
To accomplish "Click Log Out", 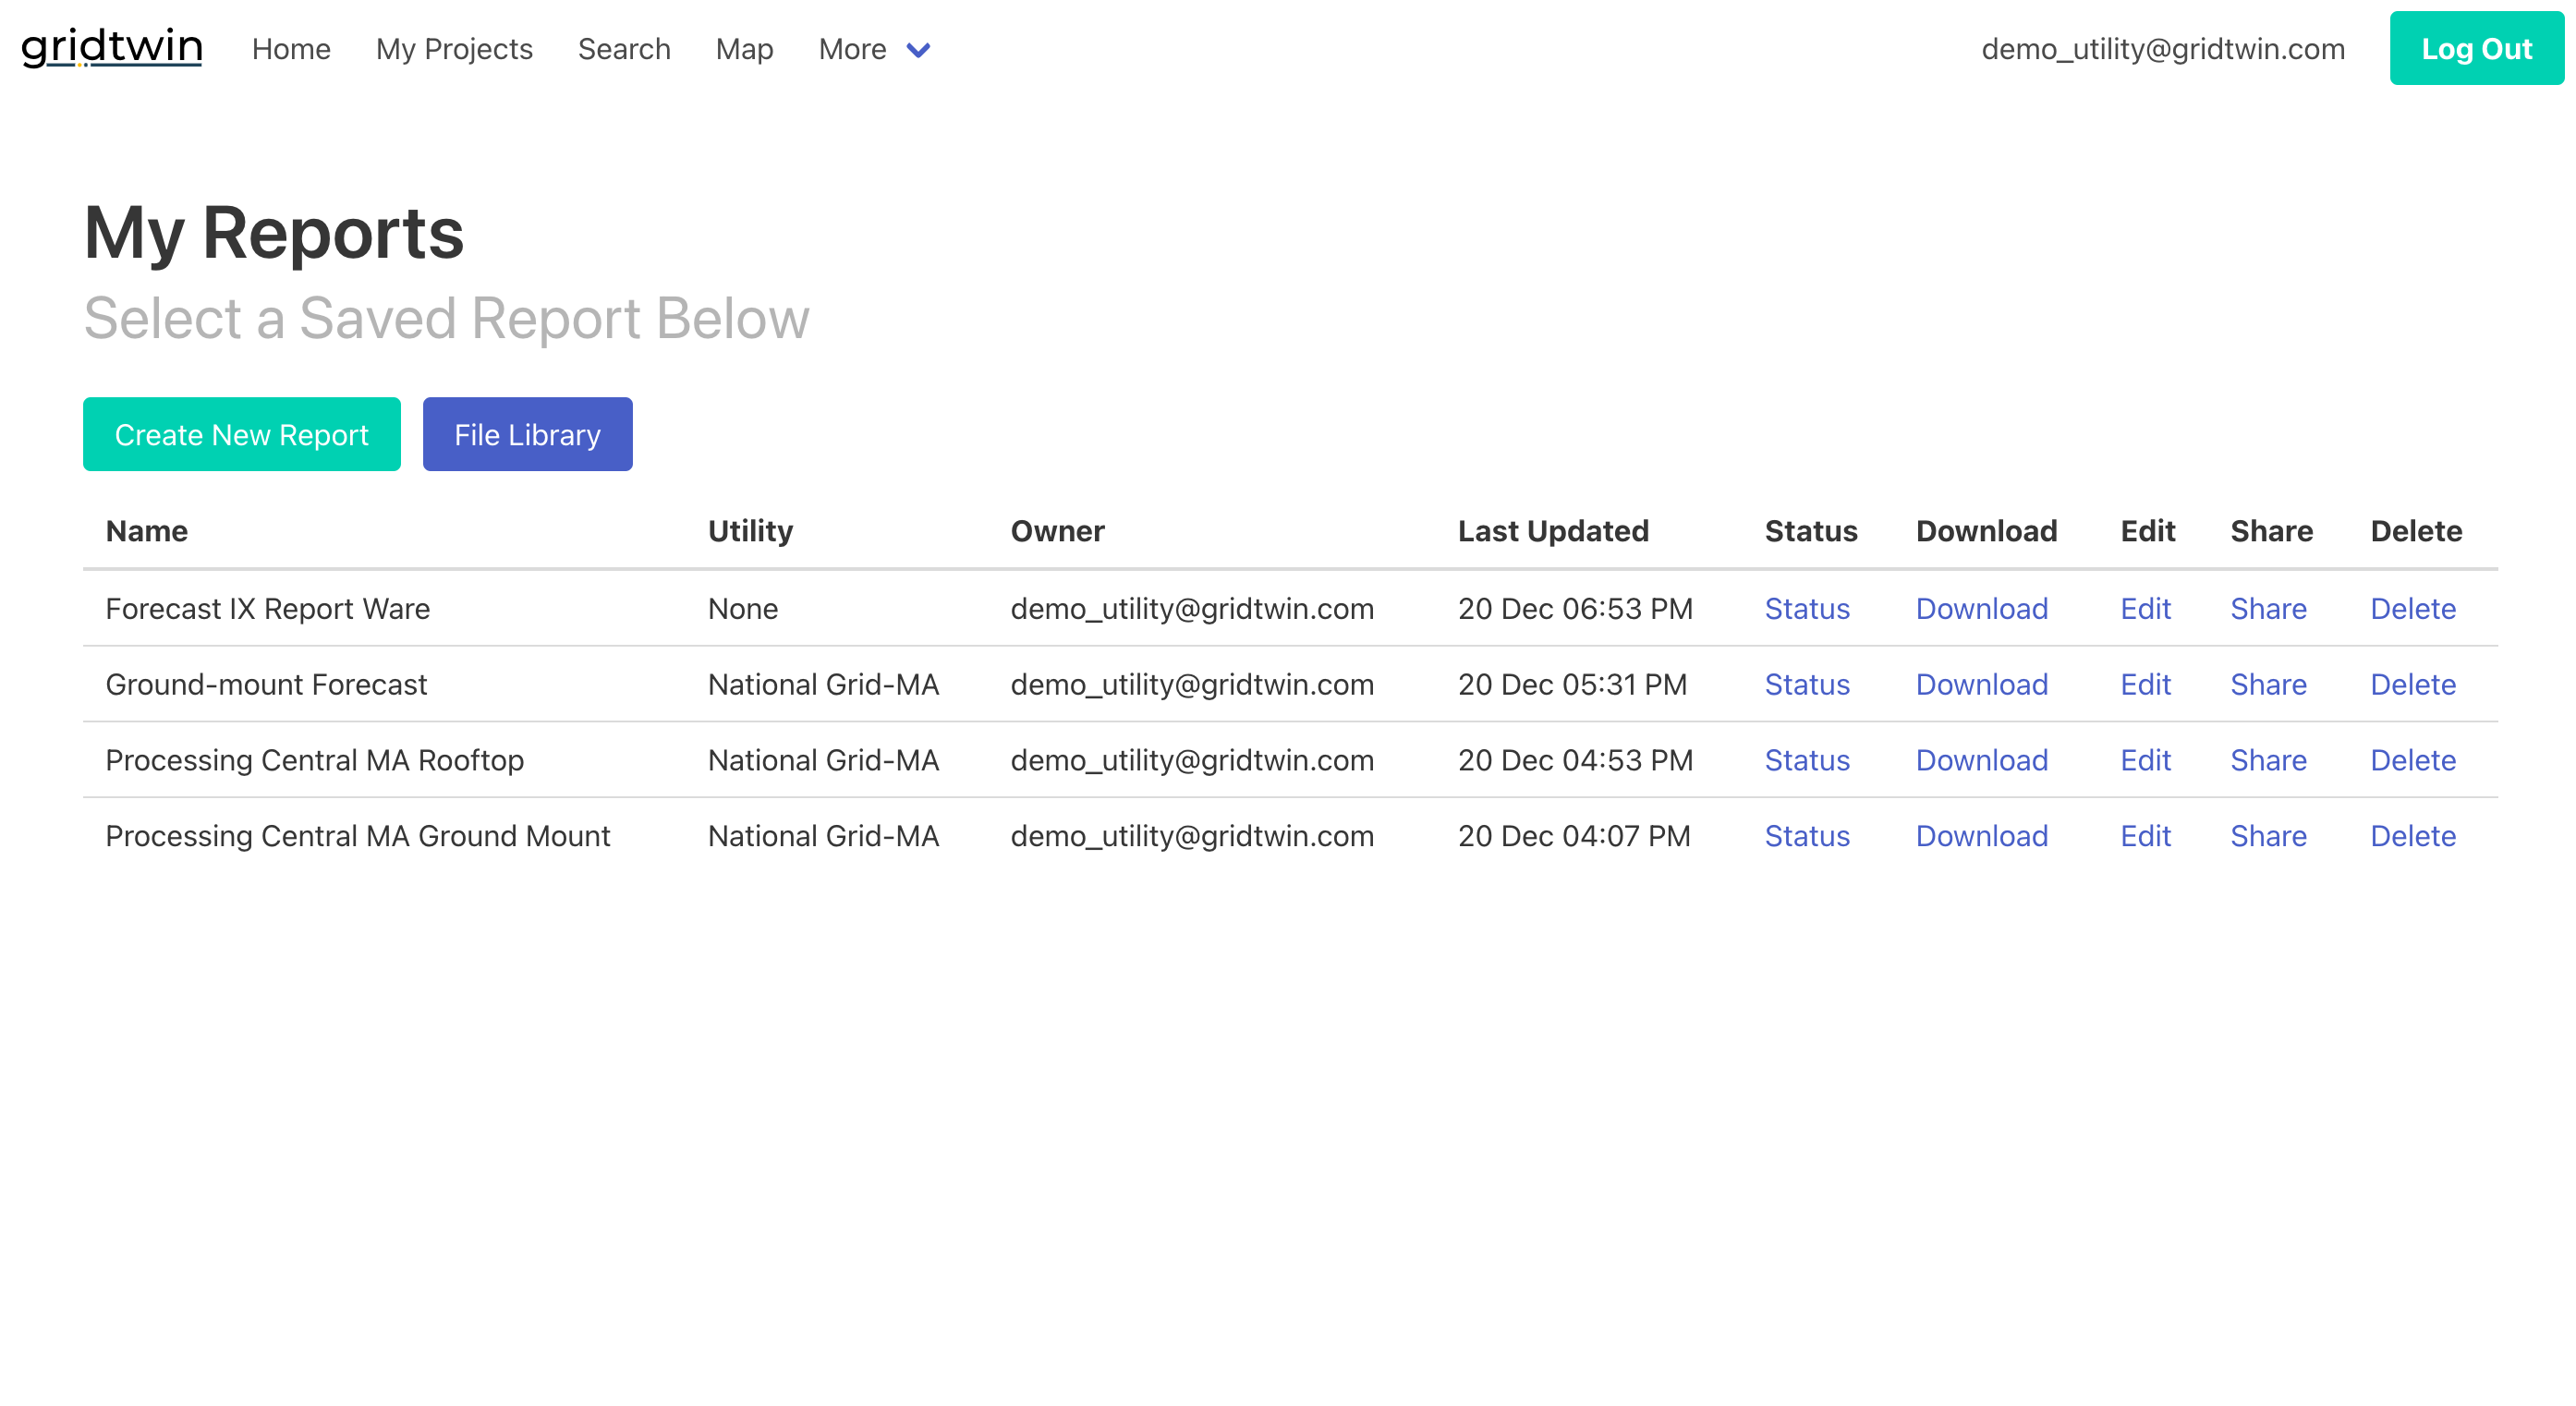I will 2476,47.
